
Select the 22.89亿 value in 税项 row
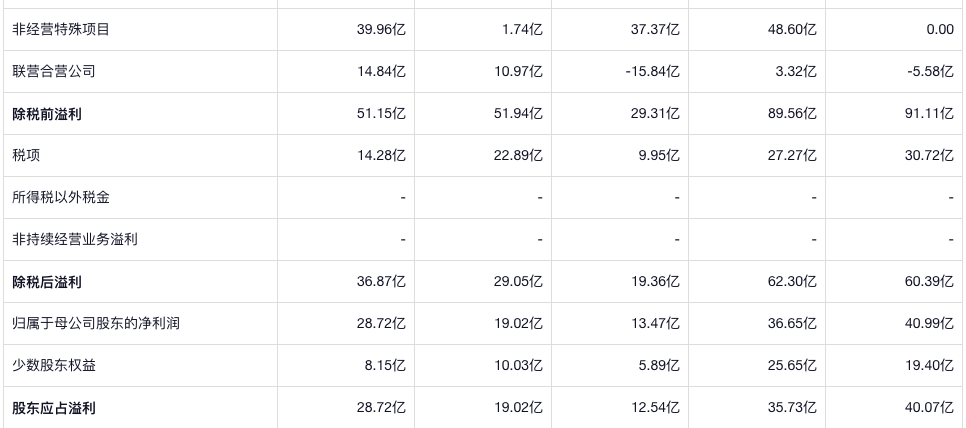pyautogui.click(x=518, y=156)
